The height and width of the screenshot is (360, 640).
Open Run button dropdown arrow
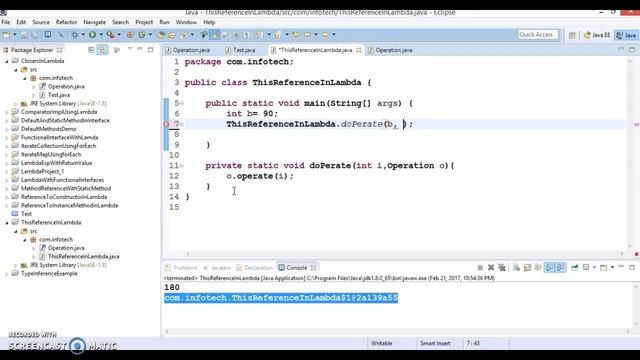(x=101, y=35)
